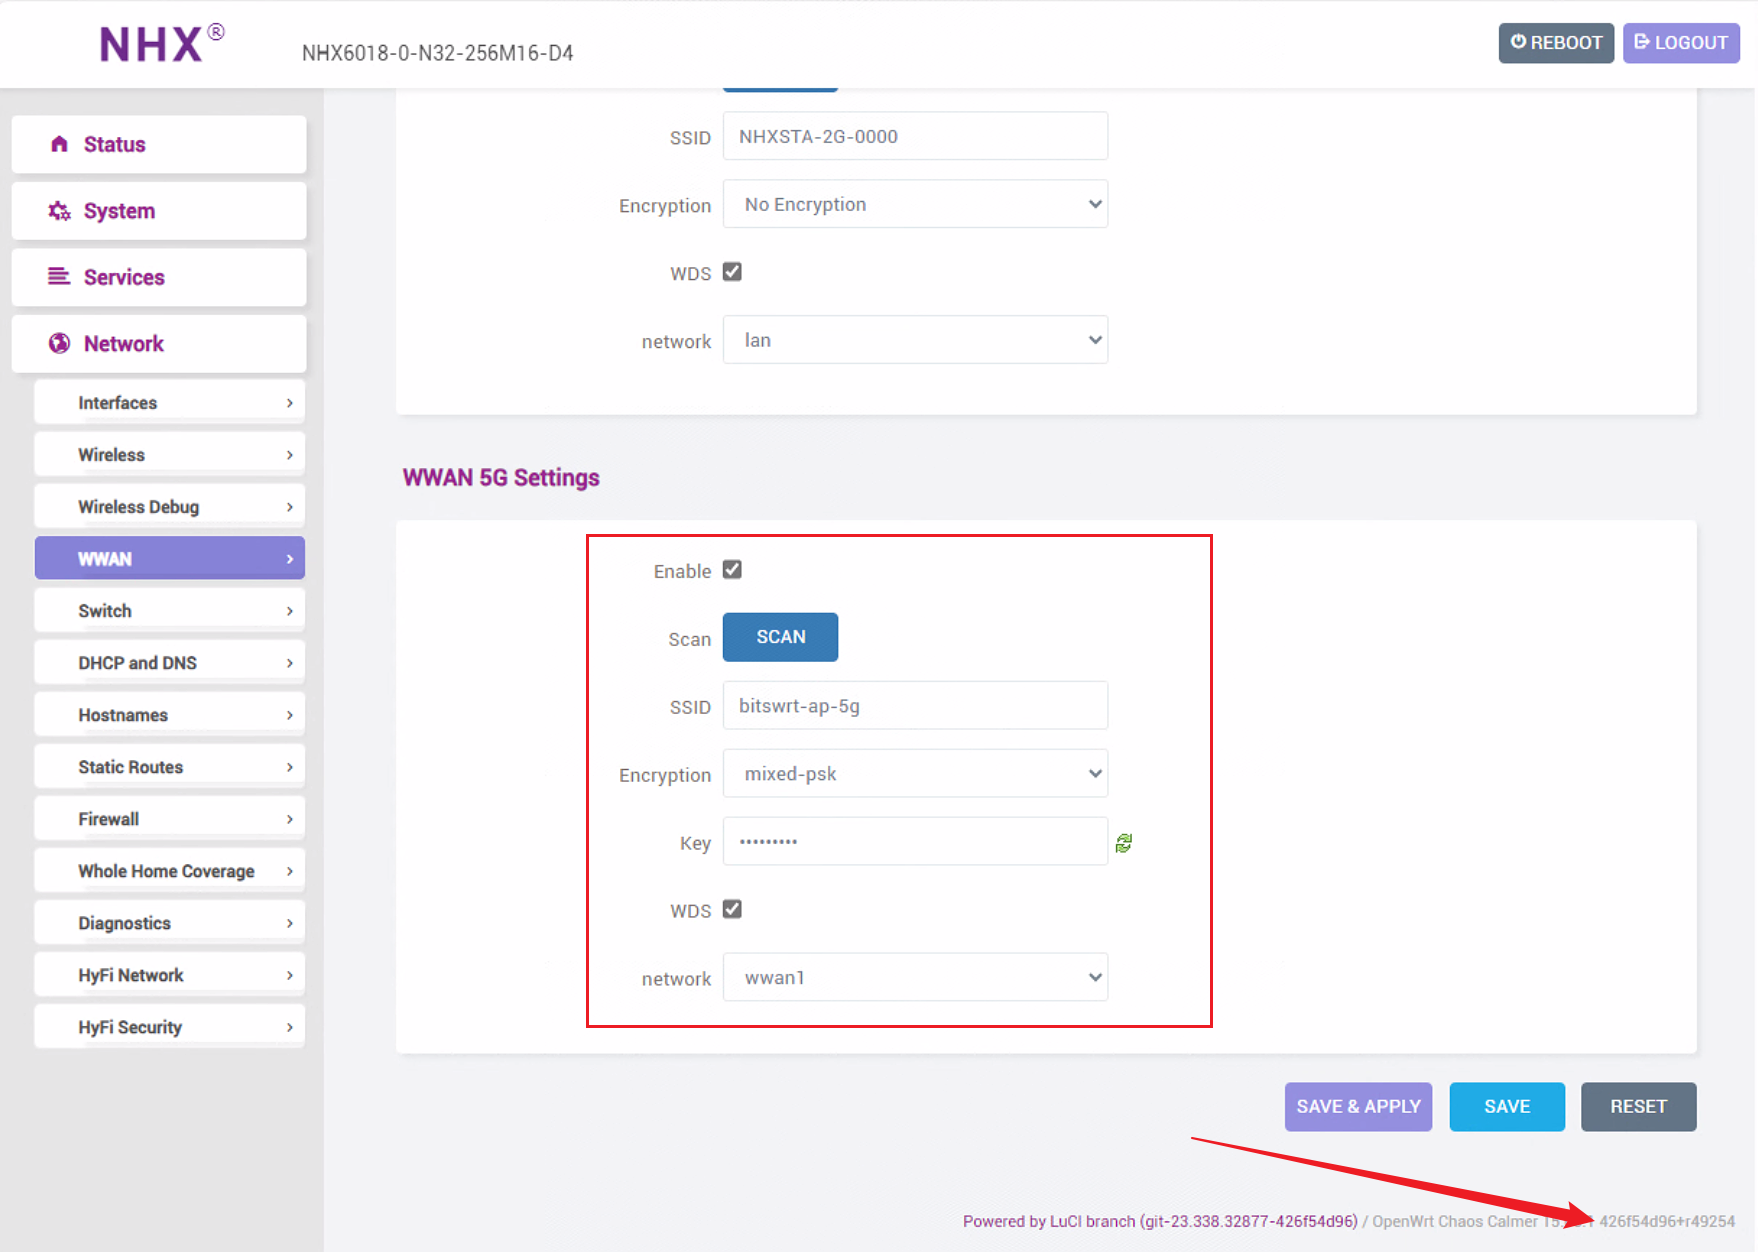Open the No Encryption dropdown
This screenshot has height=1252, width=1758.
914,204
